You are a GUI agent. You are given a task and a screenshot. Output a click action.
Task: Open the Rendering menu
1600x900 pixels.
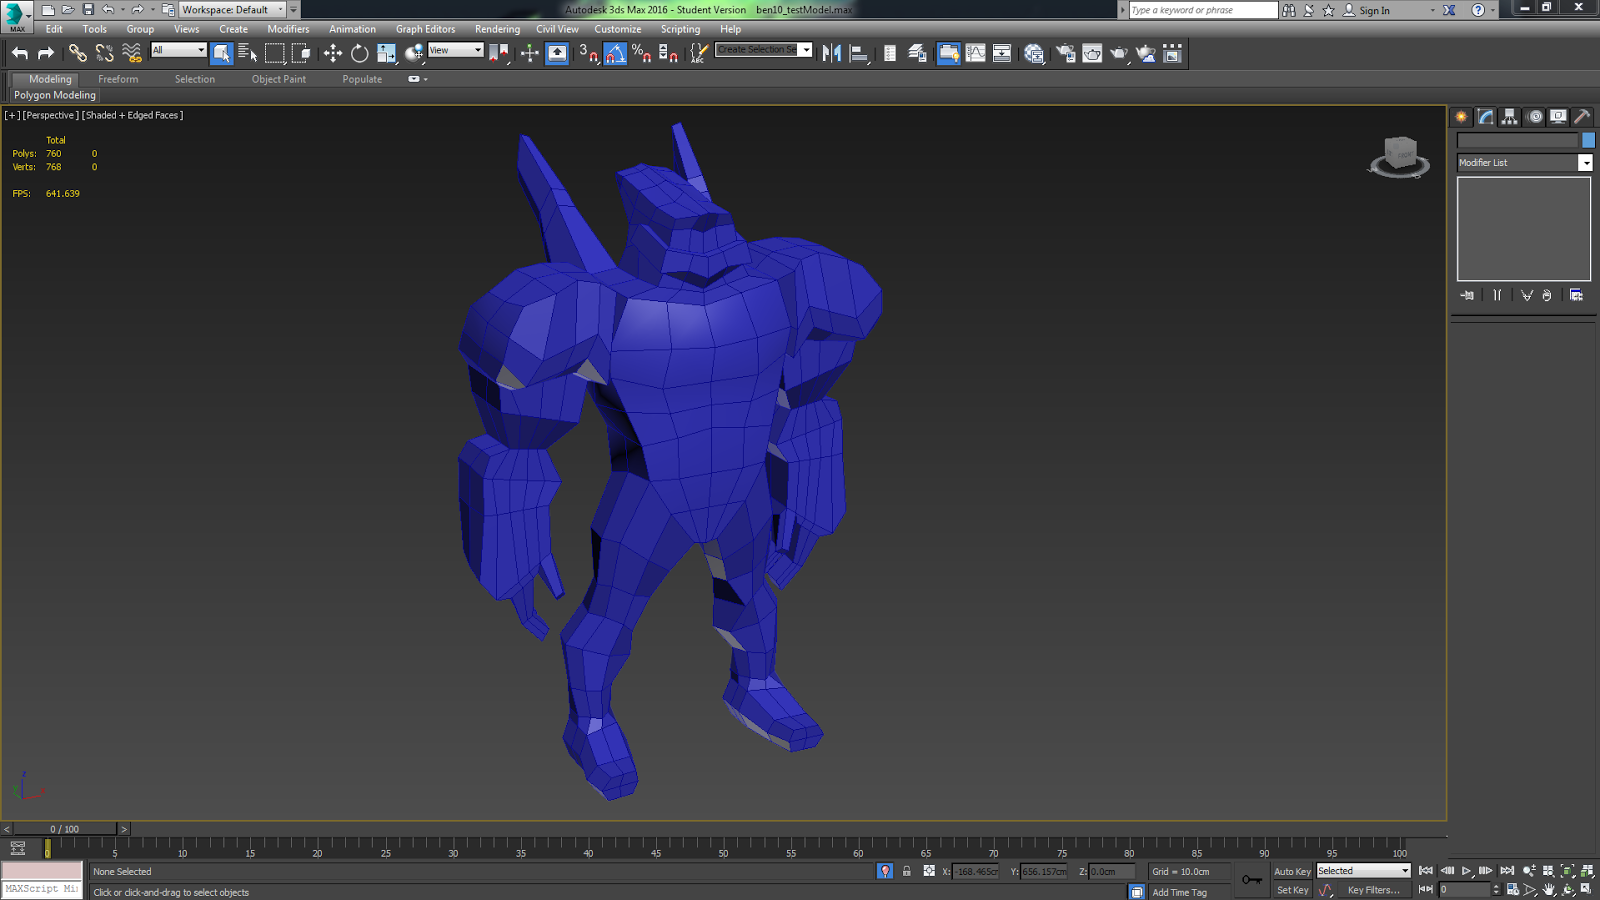497,29
